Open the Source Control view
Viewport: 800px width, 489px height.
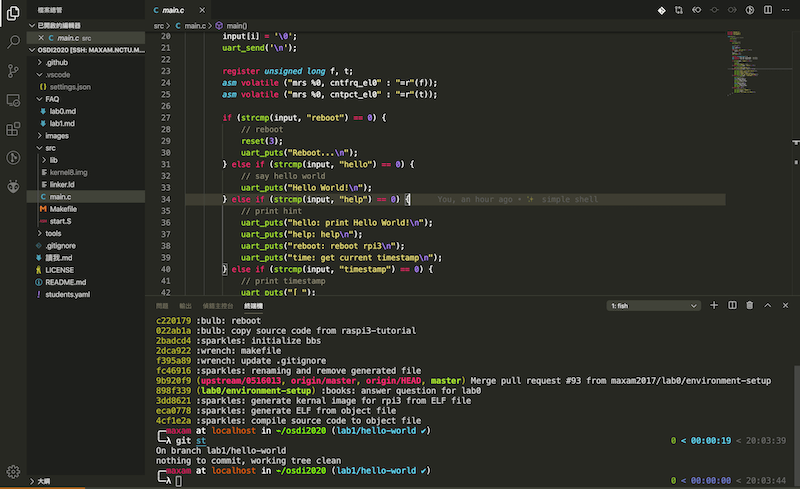tap(14, 71)
